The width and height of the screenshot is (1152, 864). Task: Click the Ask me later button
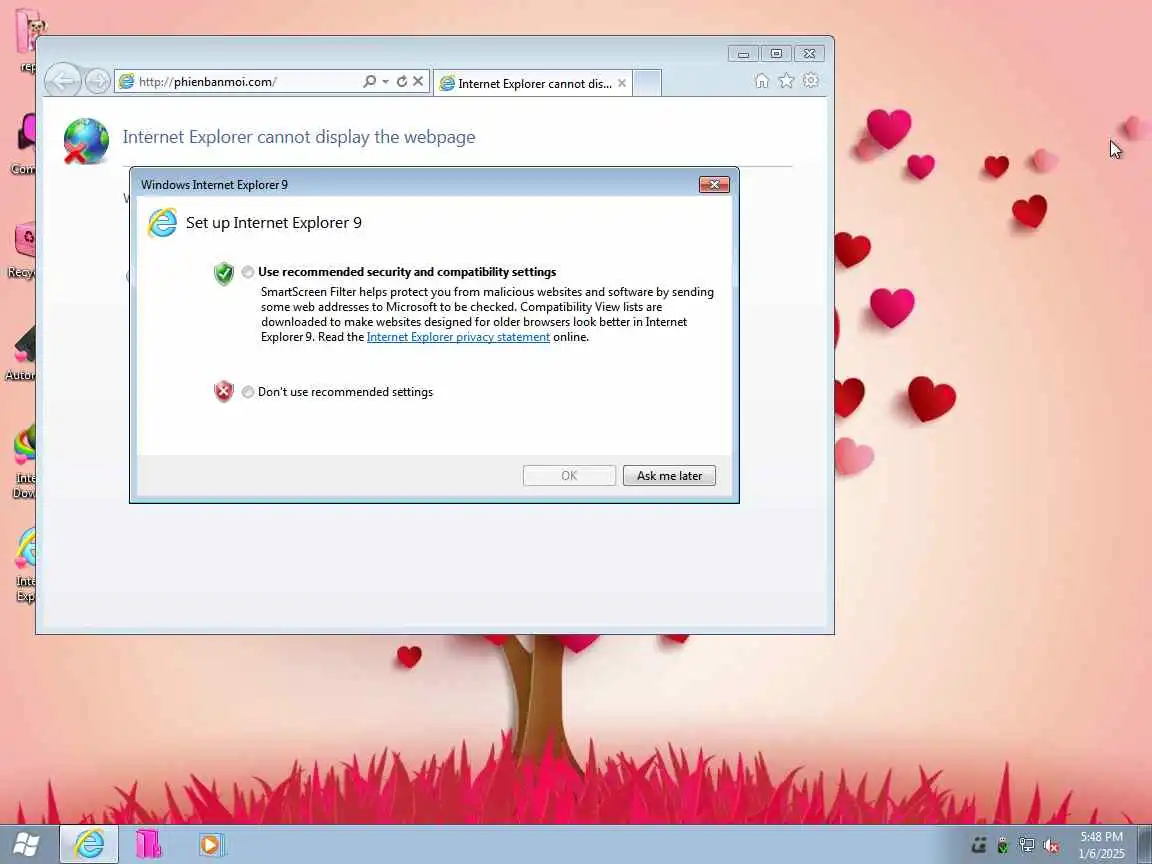coord(669,475)
